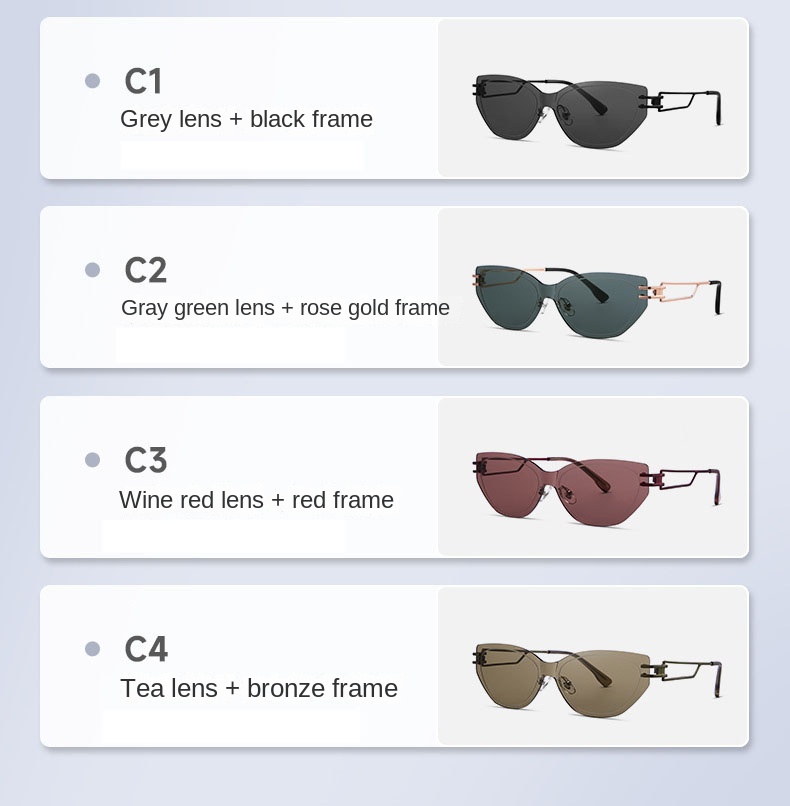
Task: Select the rose gold frame sunglasses image
Action: coord(597,301)
